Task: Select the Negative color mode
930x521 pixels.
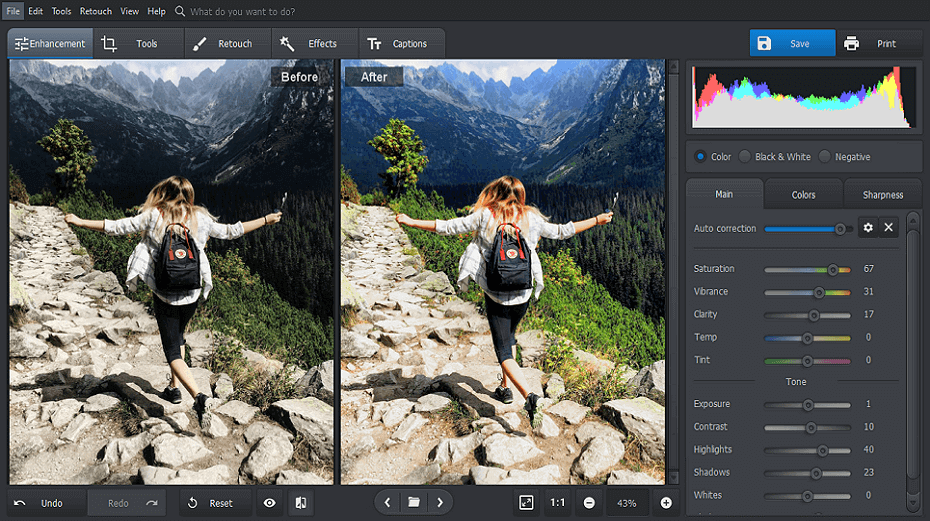Action: click(x=825, y=157)
